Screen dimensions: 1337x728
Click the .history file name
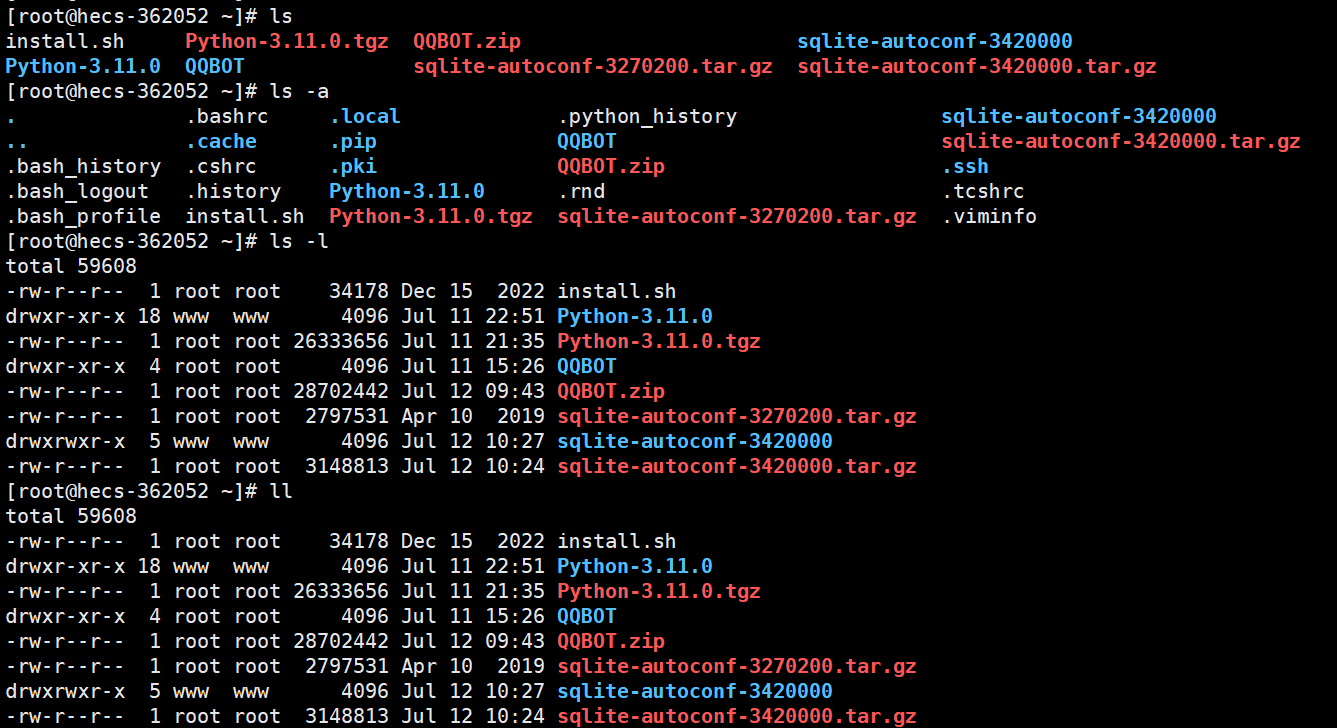[x=233, y=191]
